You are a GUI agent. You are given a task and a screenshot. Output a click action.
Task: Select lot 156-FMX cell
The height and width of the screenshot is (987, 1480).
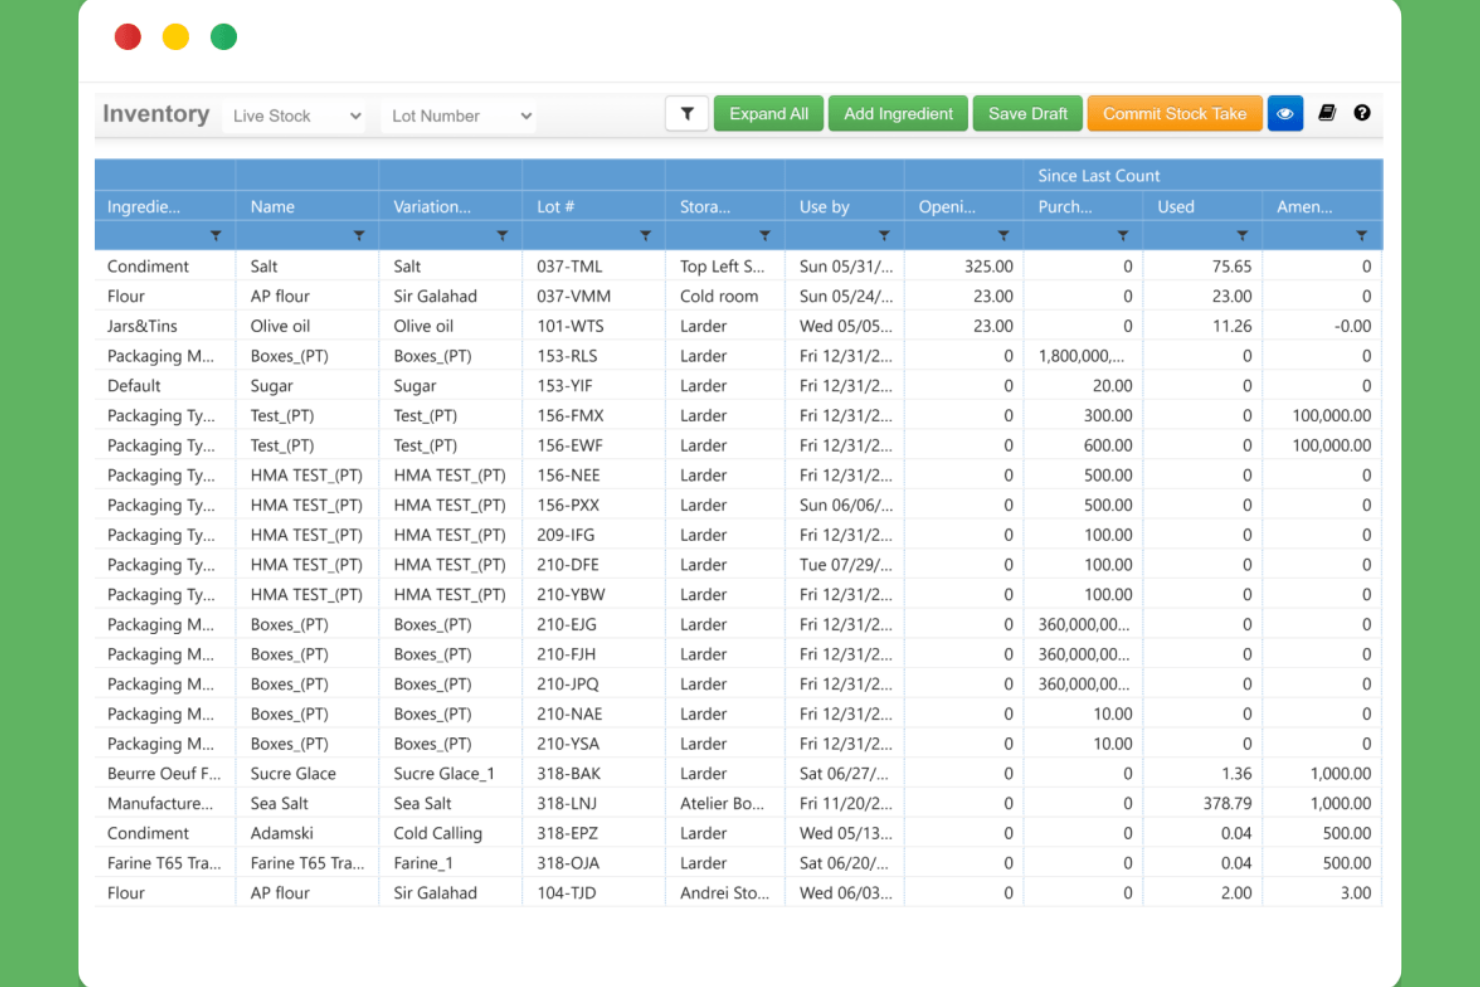[593, 415]
